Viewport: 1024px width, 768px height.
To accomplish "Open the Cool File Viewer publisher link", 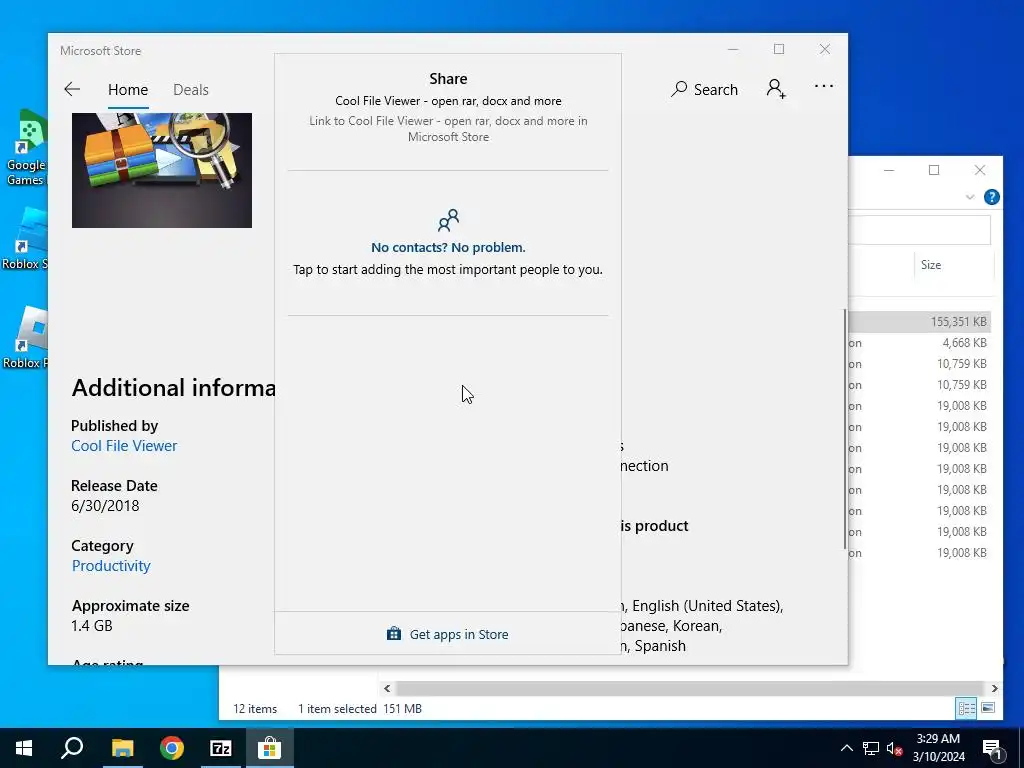I will click(124, 446).
